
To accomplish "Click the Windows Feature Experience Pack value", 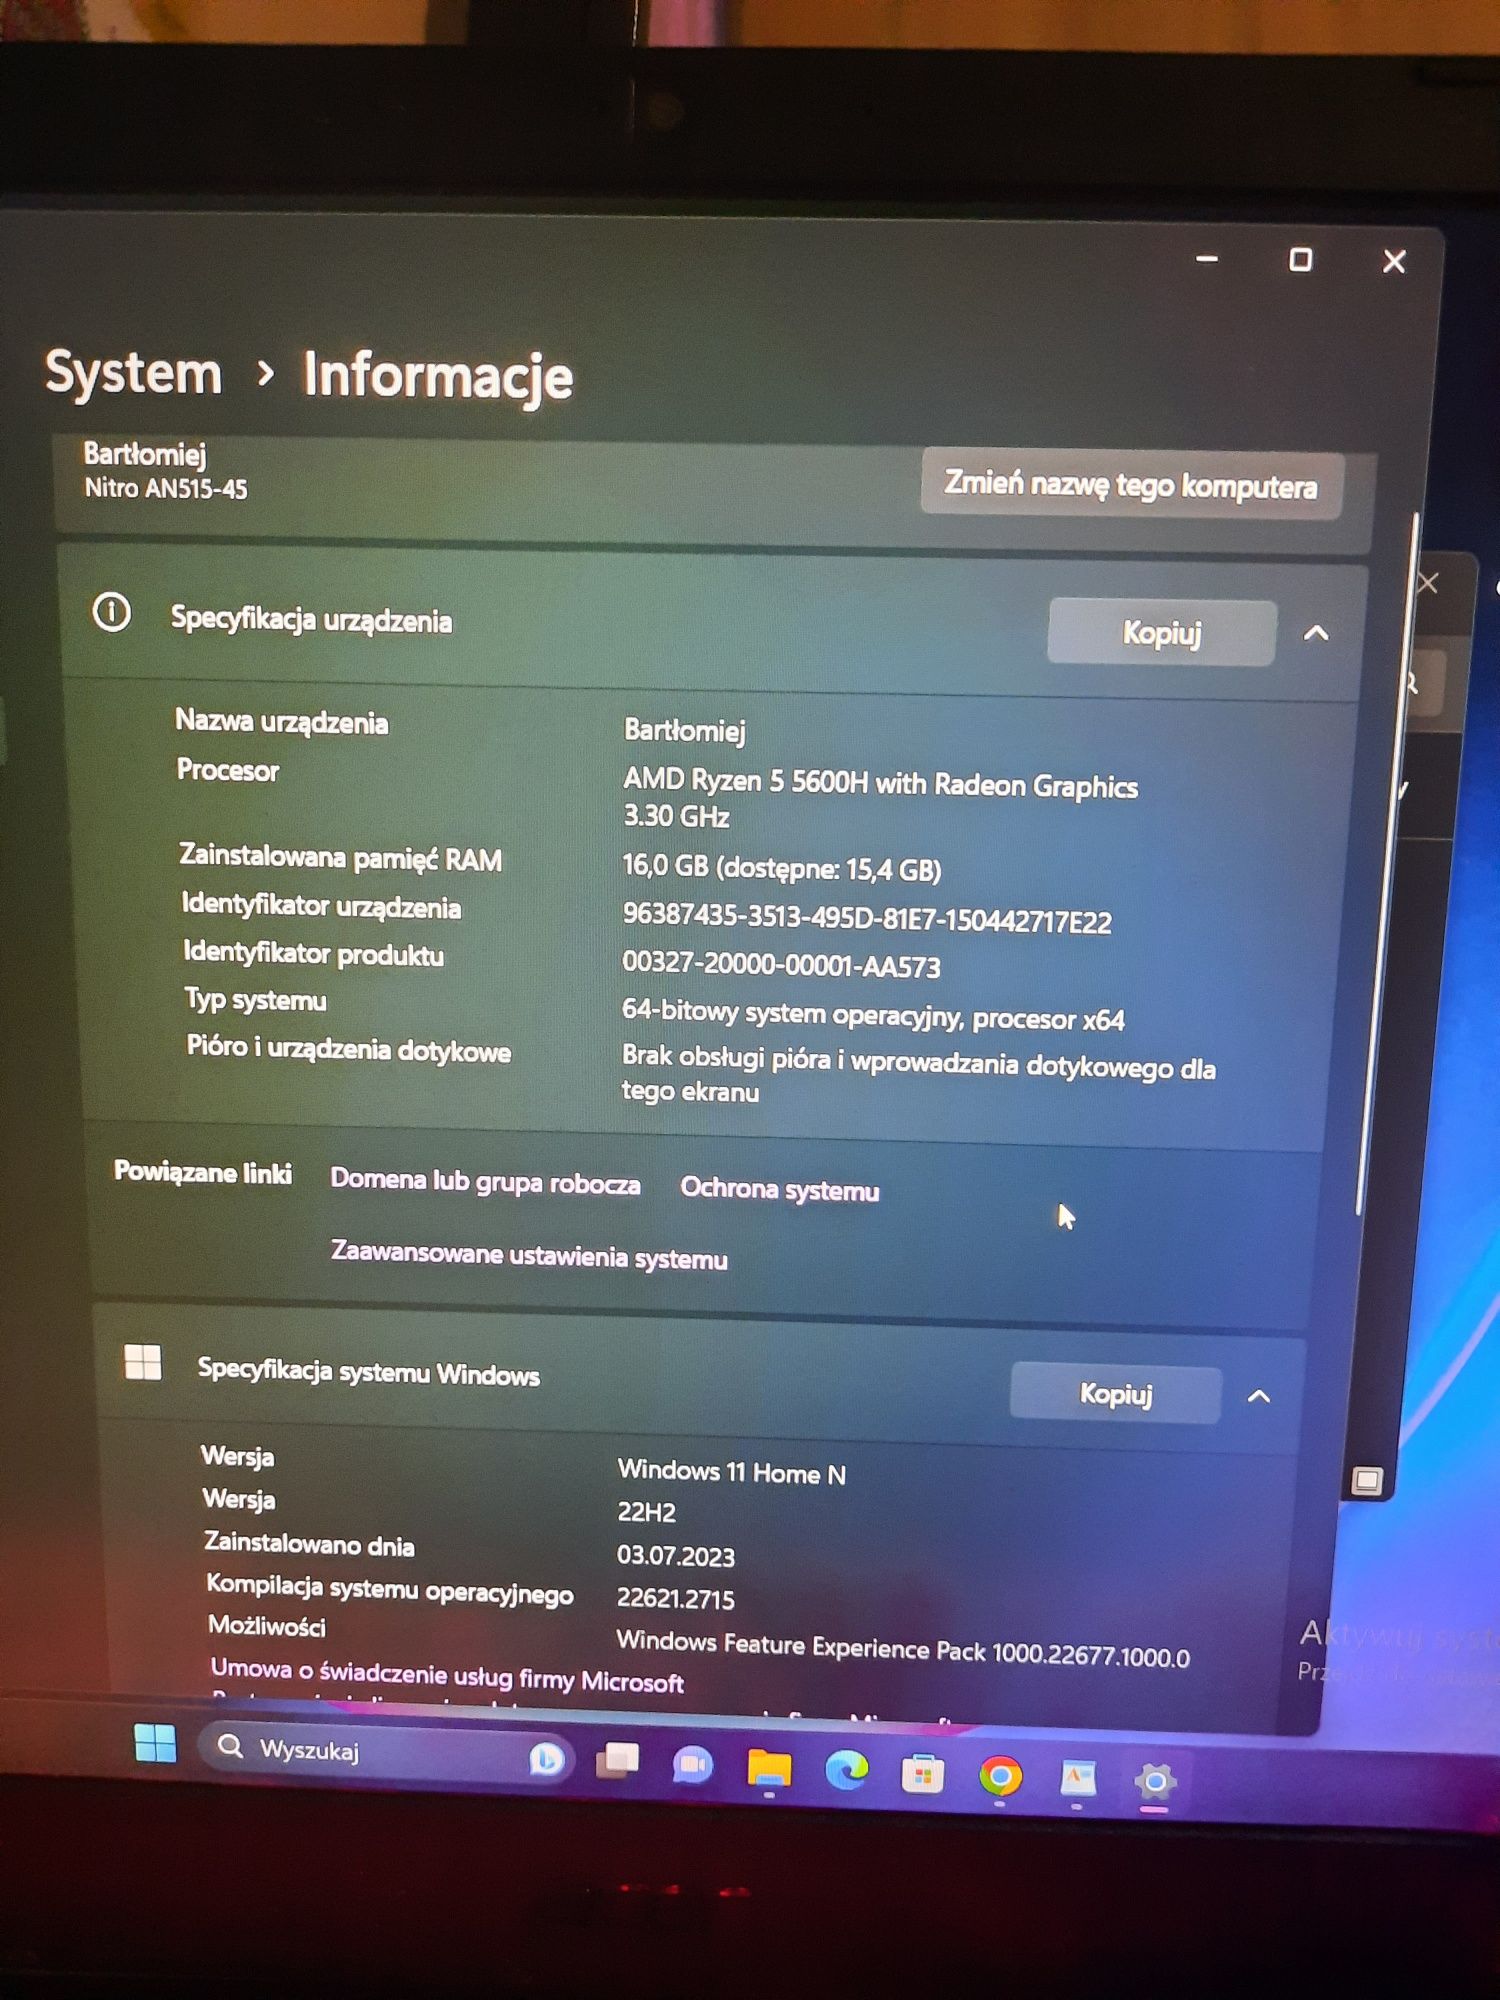I will [x=903, y=1648].
